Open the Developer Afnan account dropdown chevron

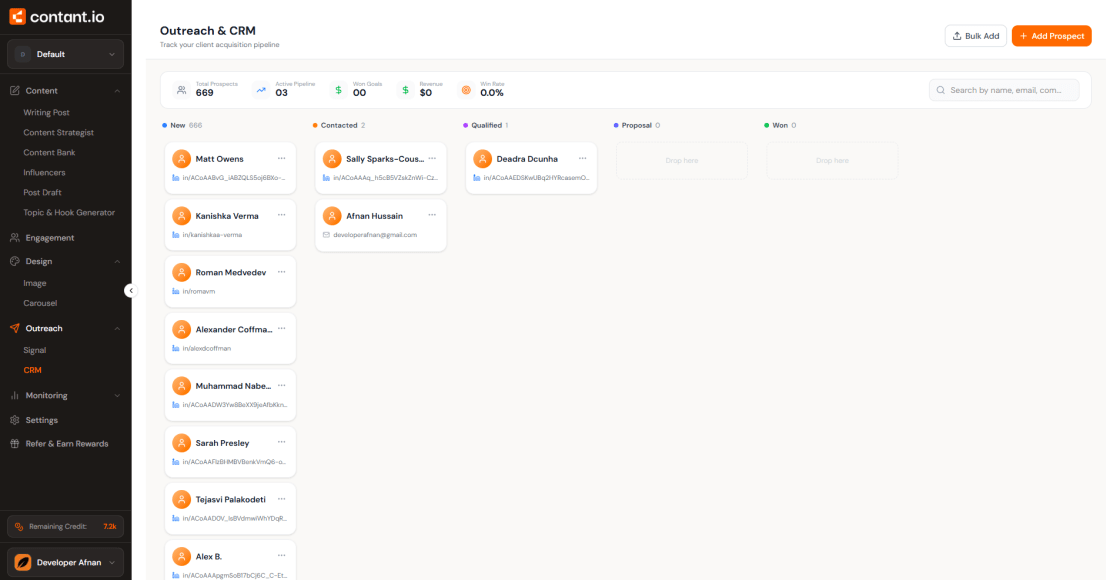click(x=112, y=563)
